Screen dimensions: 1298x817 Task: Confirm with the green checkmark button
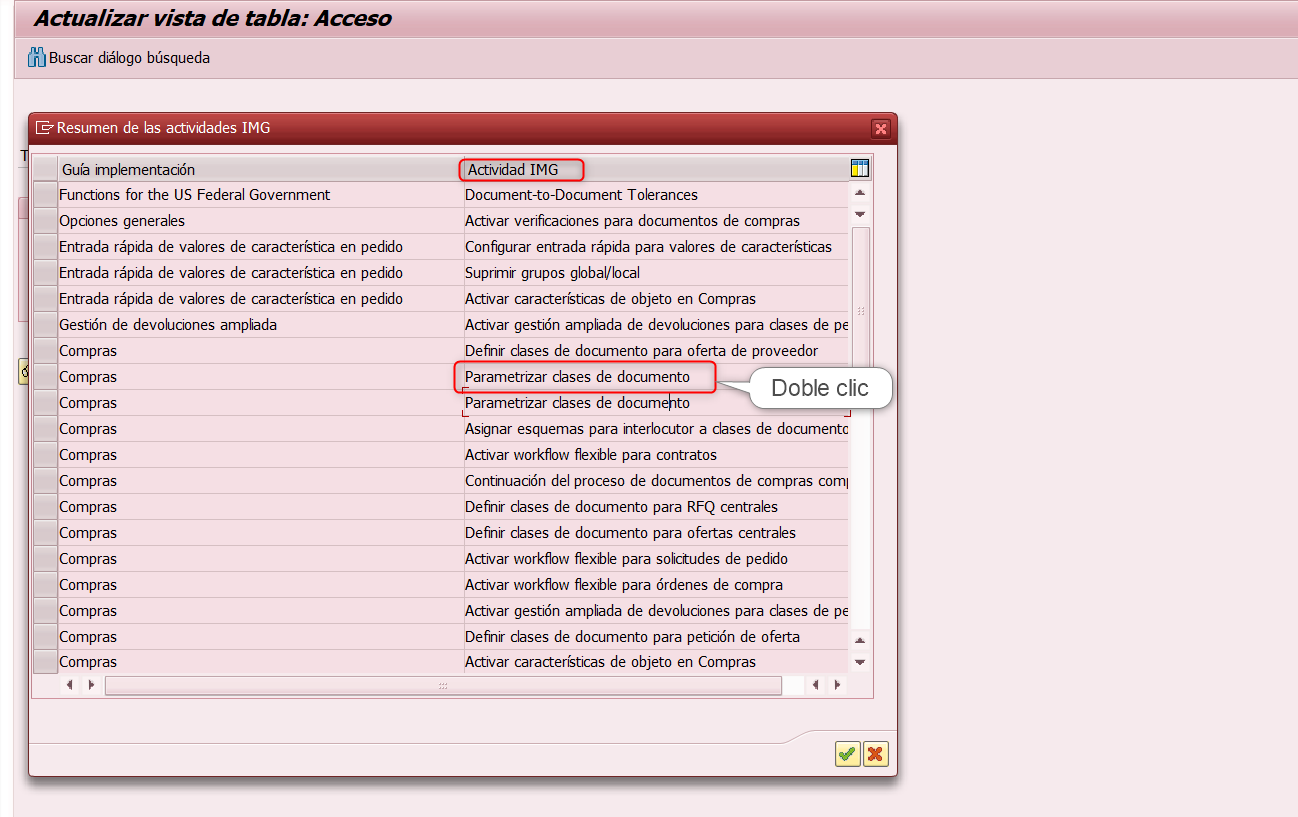[847, 755]
